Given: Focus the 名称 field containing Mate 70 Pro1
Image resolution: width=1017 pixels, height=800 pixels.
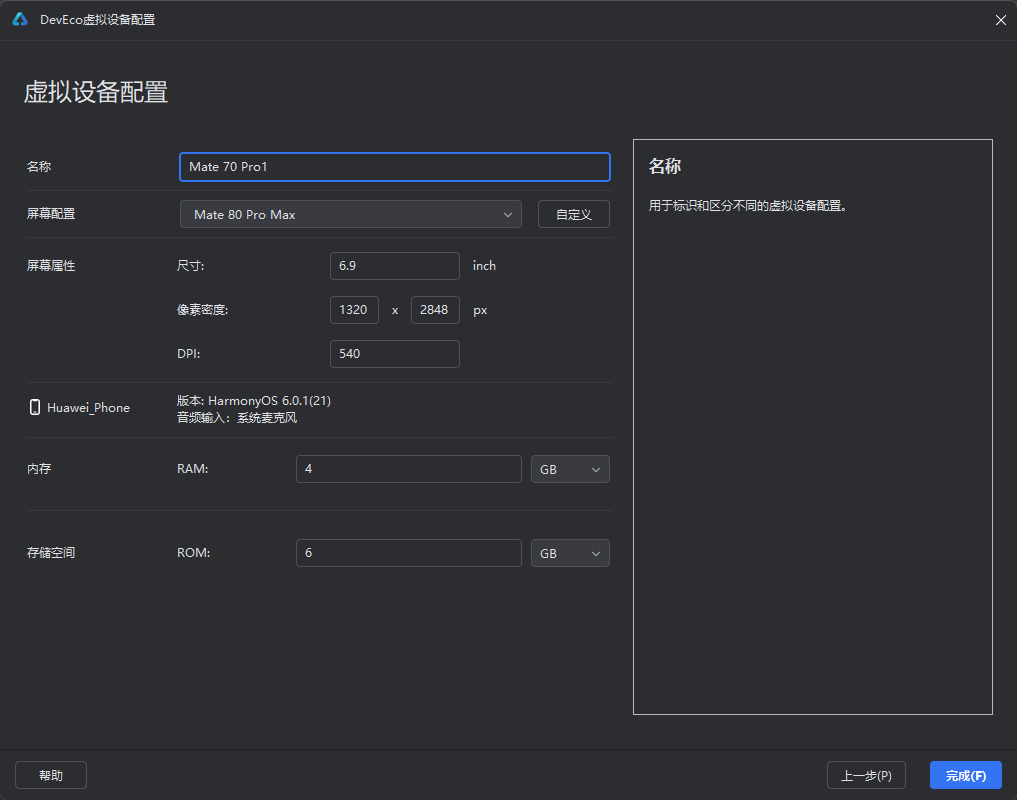Looking at the screenshot, I should (394, 167).
